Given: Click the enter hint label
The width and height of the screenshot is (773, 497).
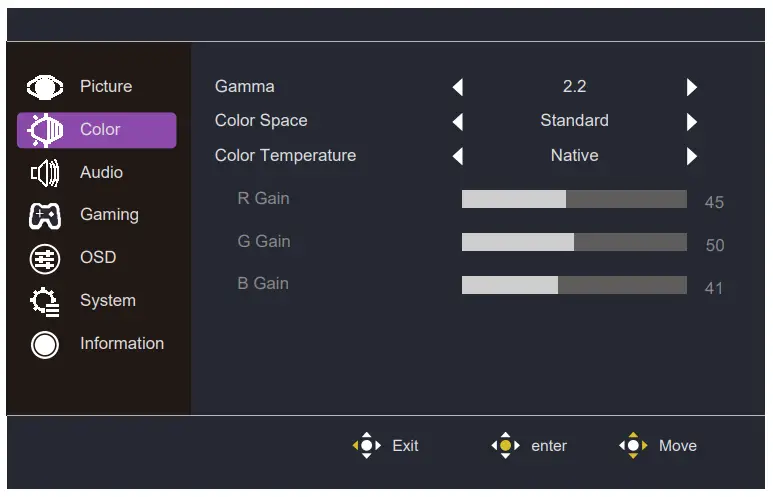Looking at the screenshot, I should (549, 446).
